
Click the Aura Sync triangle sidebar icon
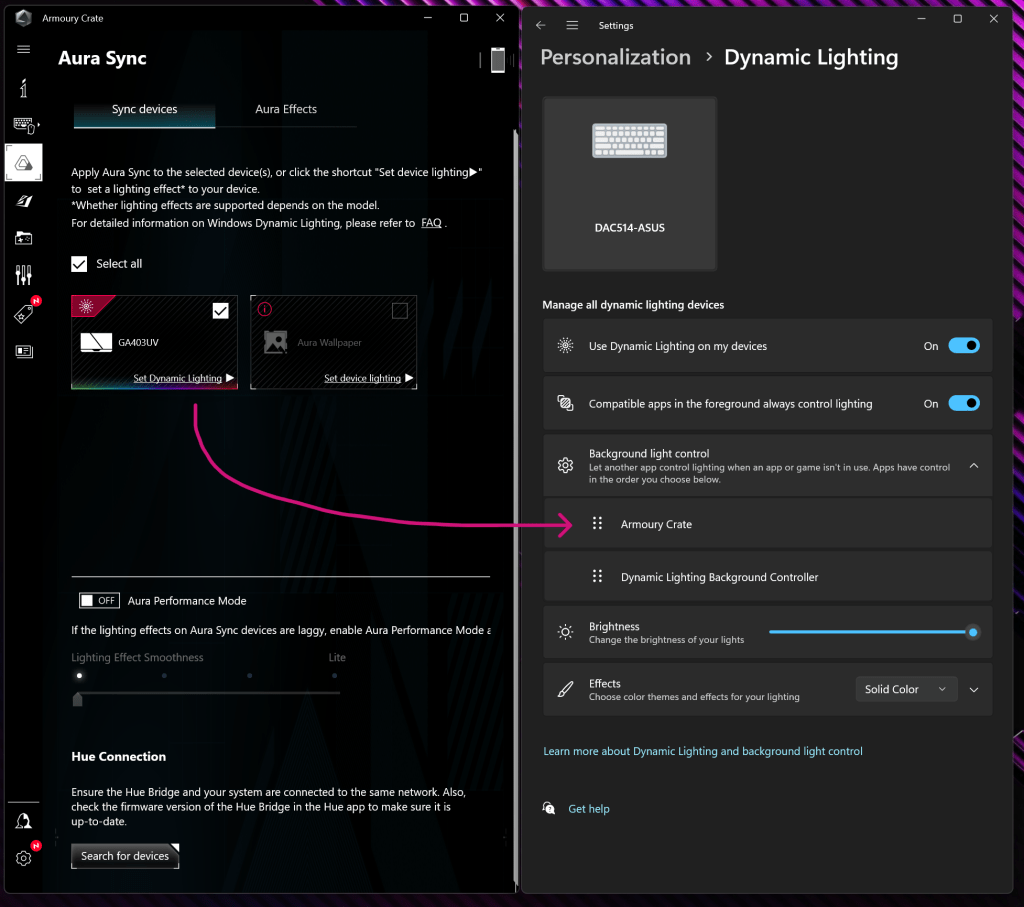click(x=24, y=162)
